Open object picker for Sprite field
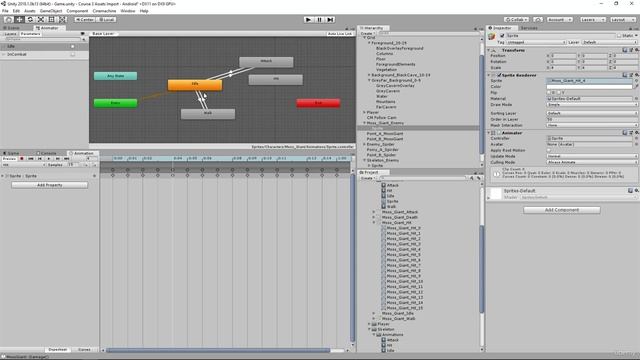The image size is (640, 360). 636,81
